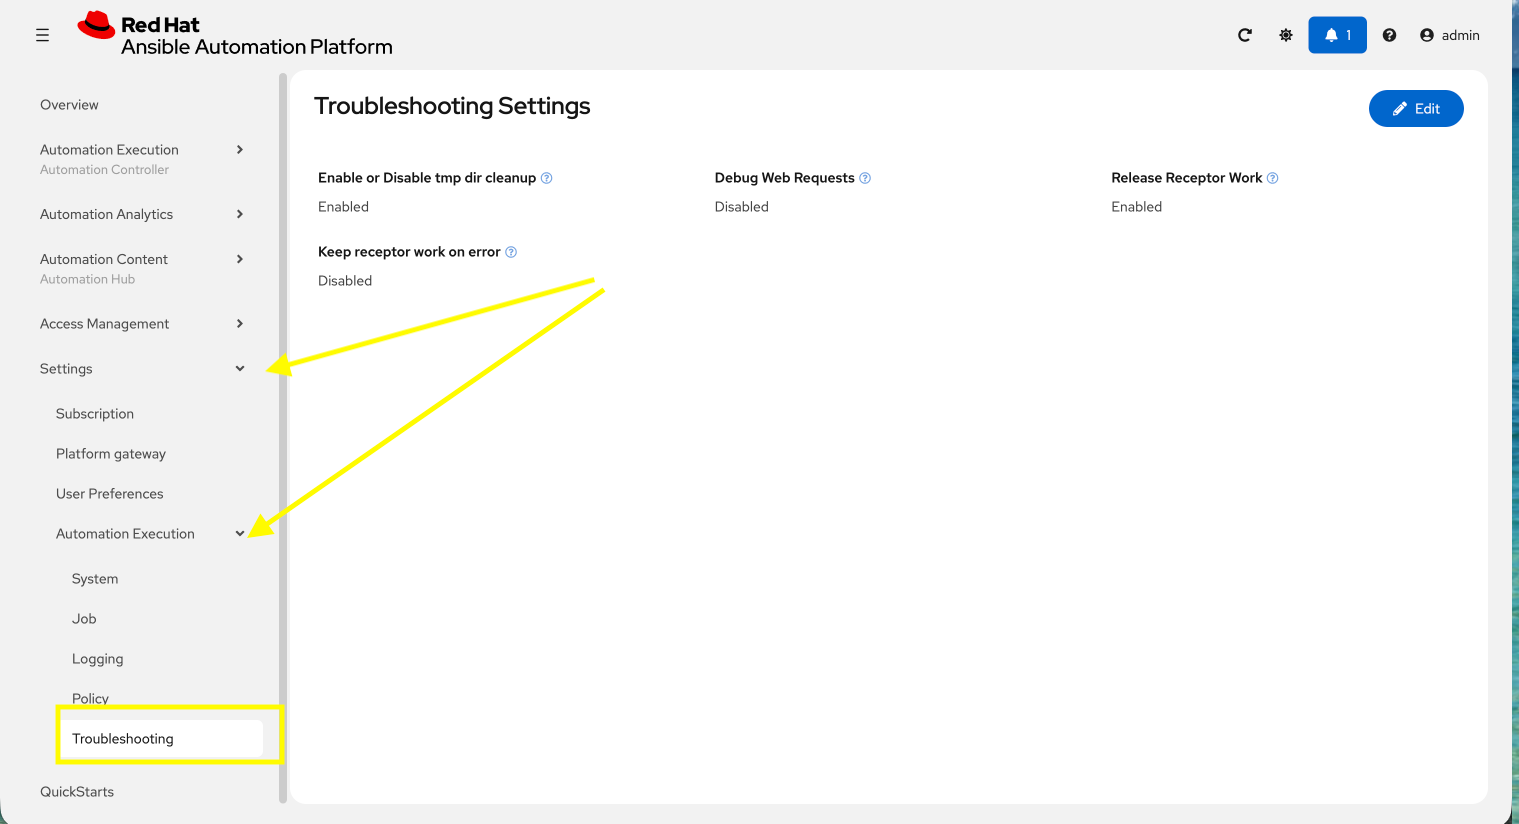Collapse the Settings section chevron
Screen dimensions: 1519x824
tap(239, 368)
